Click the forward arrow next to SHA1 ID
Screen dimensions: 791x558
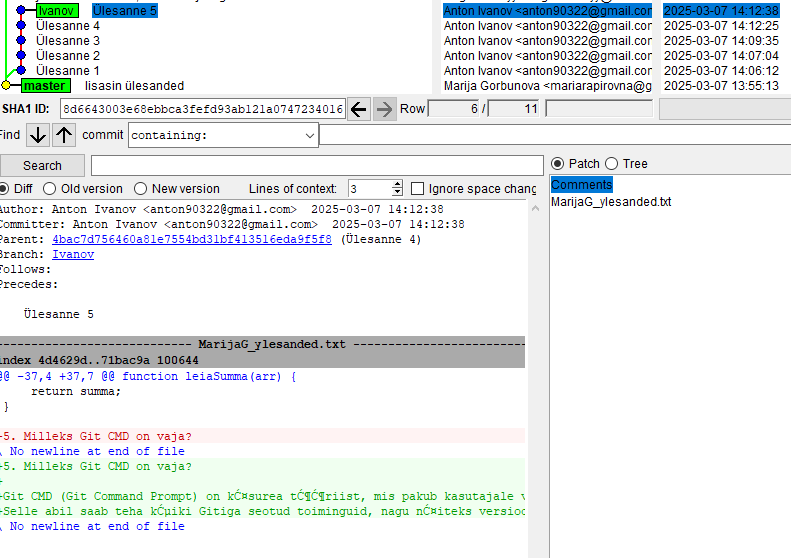pos(384,109)
